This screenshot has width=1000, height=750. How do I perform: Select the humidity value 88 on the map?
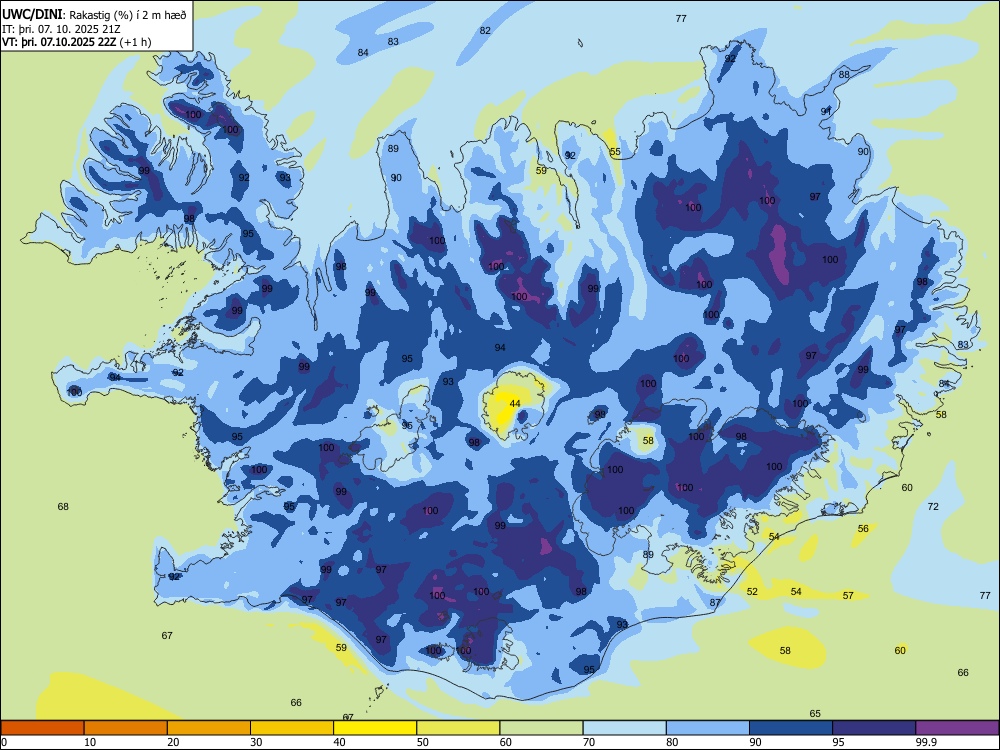tap(844, 75)
